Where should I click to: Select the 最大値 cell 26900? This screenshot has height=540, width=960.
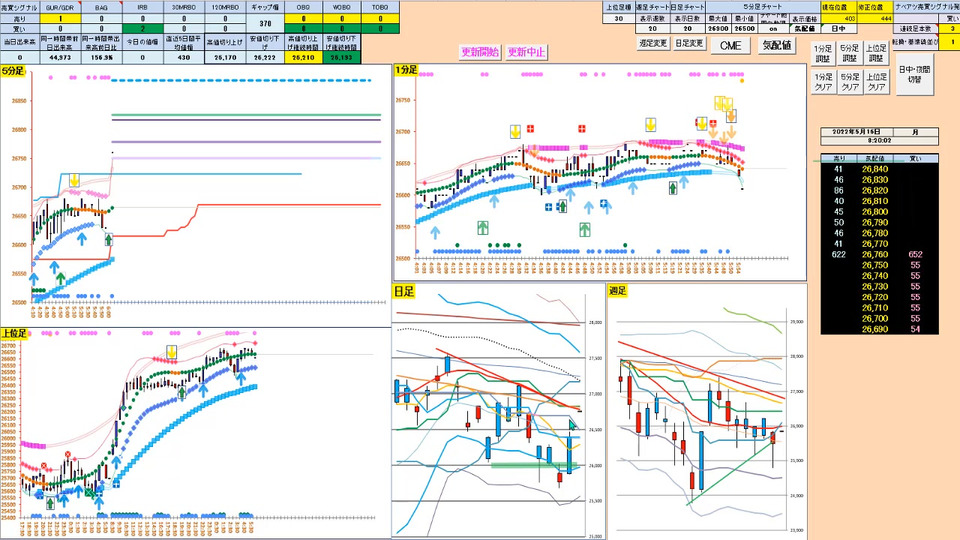click(718, 29)
